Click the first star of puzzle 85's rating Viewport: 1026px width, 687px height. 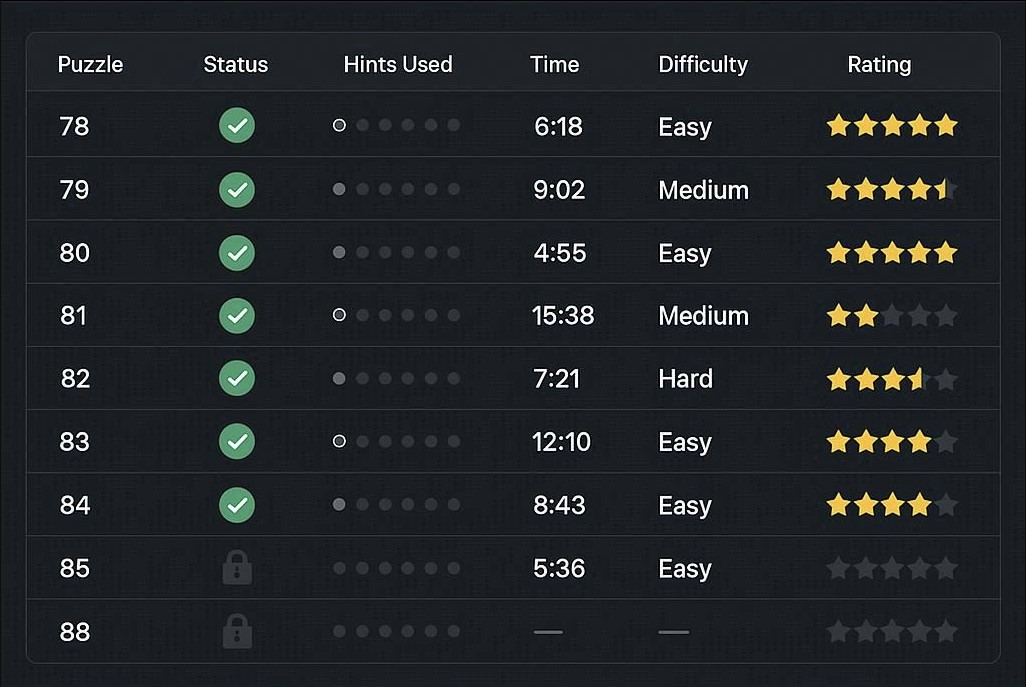(x=838, y=568)
